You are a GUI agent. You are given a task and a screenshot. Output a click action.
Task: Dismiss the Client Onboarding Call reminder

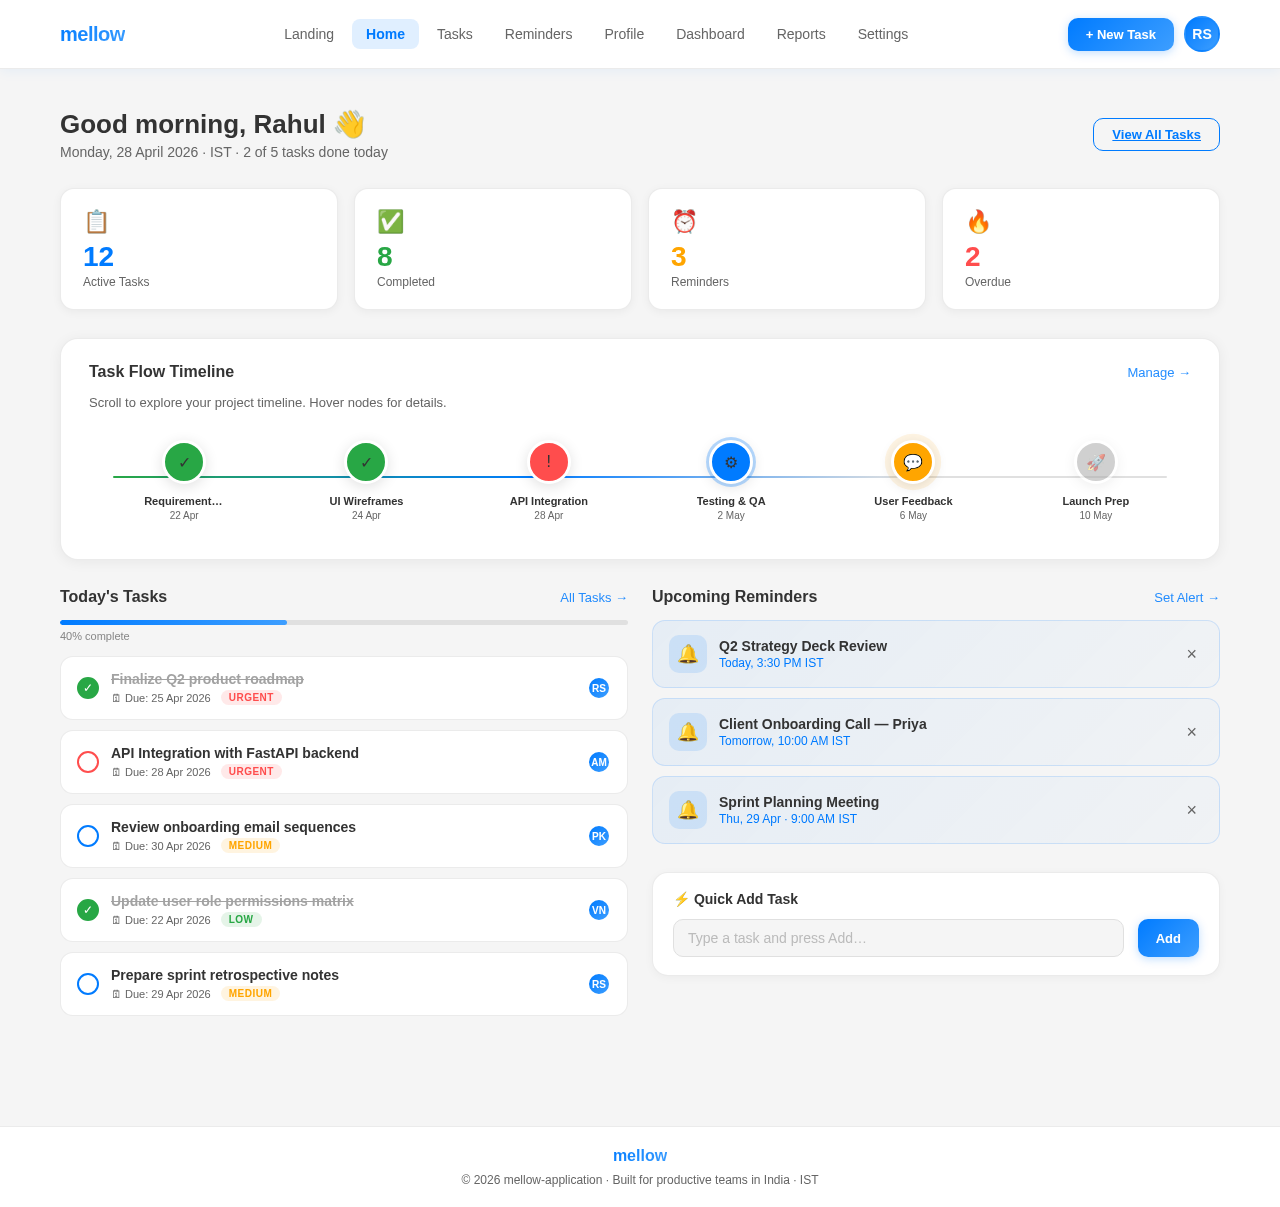(1191, 732)
